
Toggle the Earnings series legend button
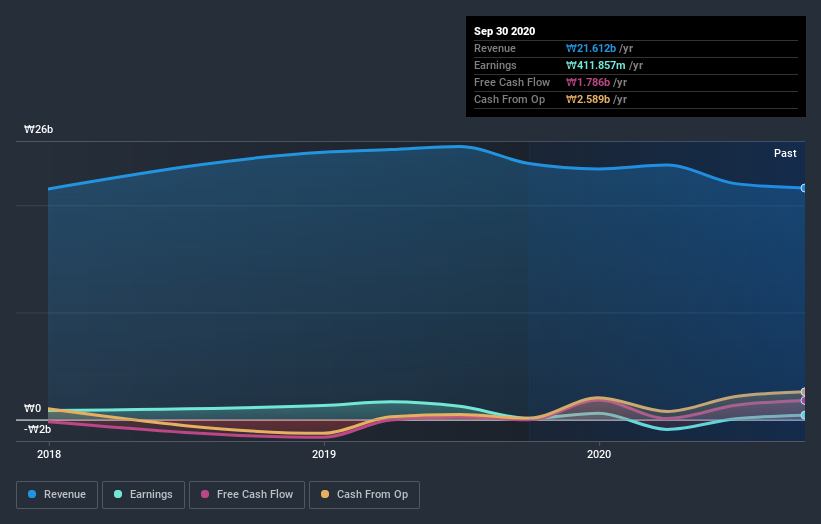coord(143,495)
